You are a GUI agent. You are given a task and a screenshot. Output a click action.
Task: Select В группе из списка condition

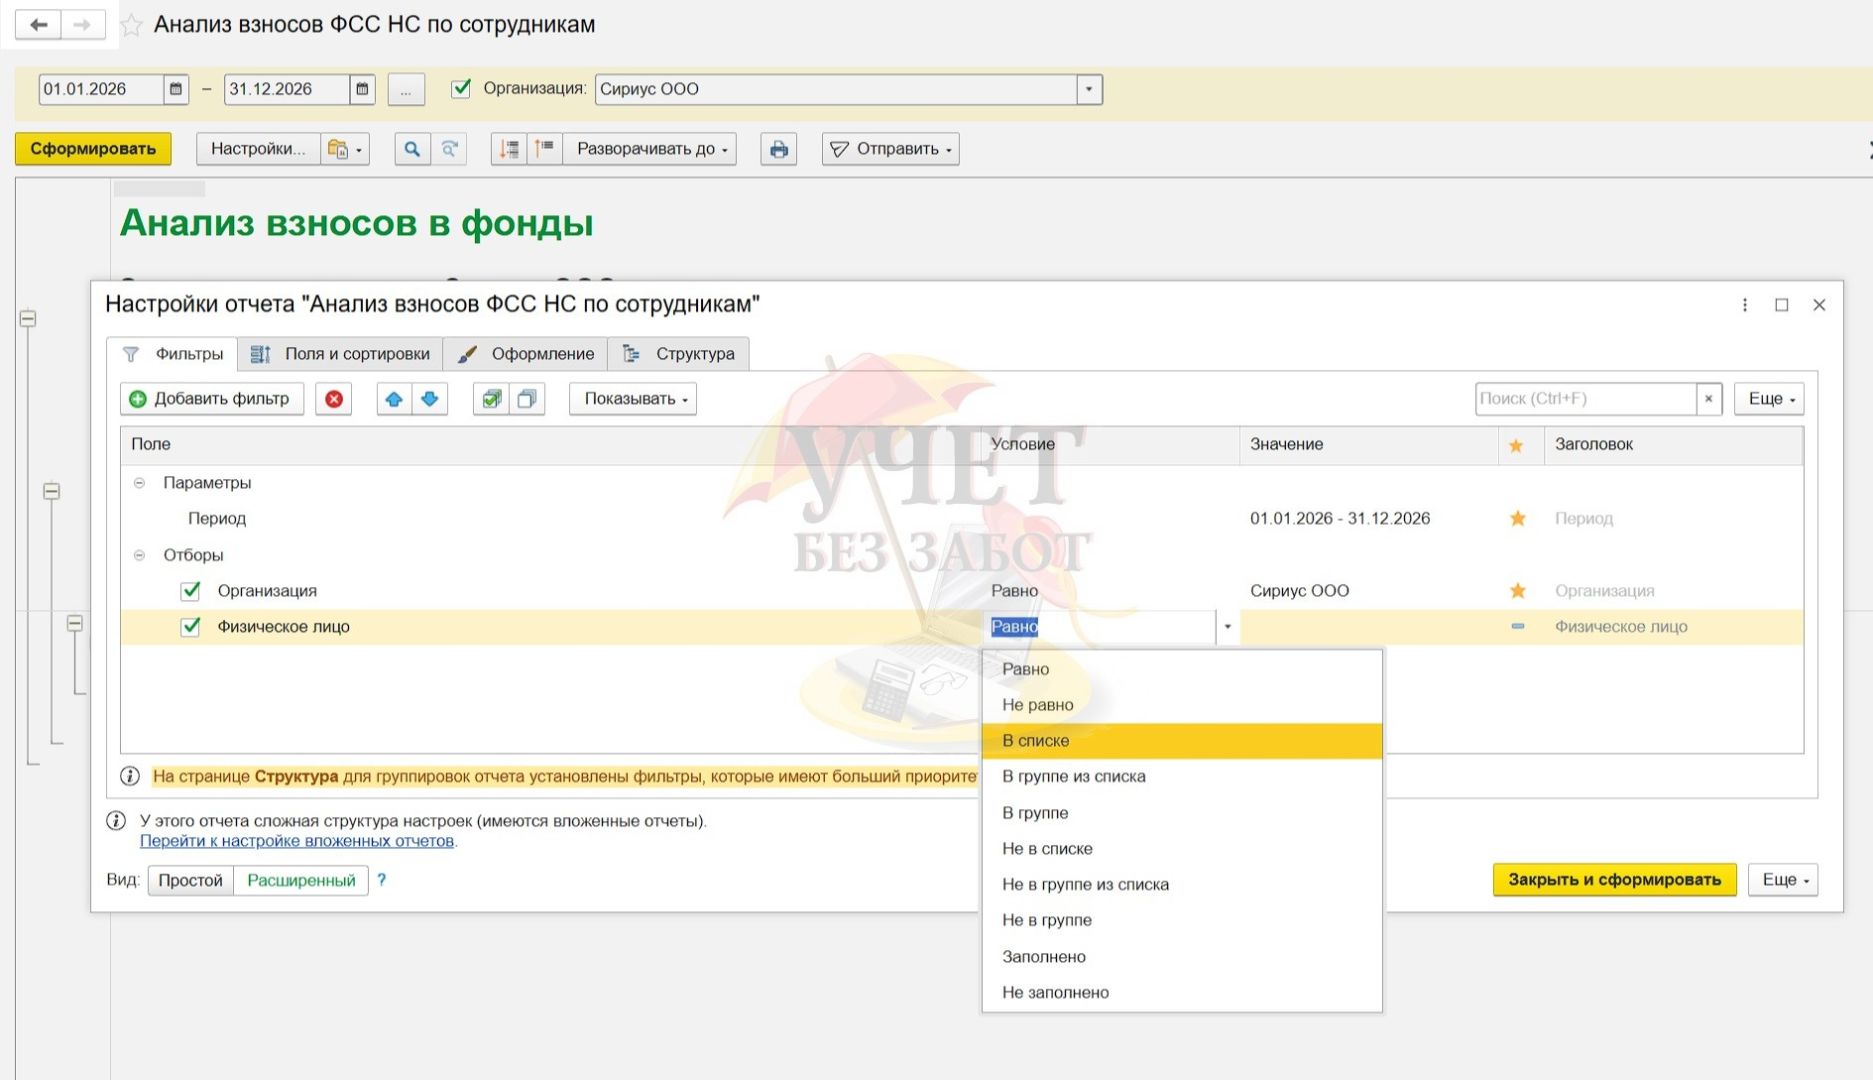pyautogui.click(x=1182, y=777)
